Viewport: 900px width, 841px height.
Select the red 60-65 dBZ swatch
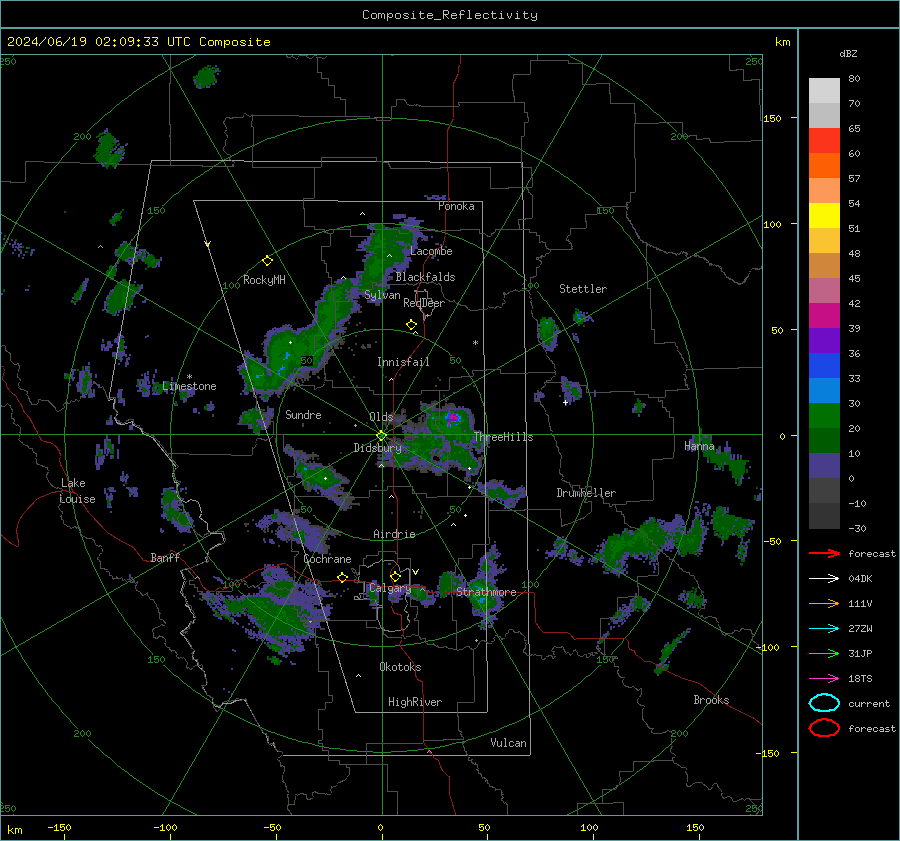(x=824, y=141)
